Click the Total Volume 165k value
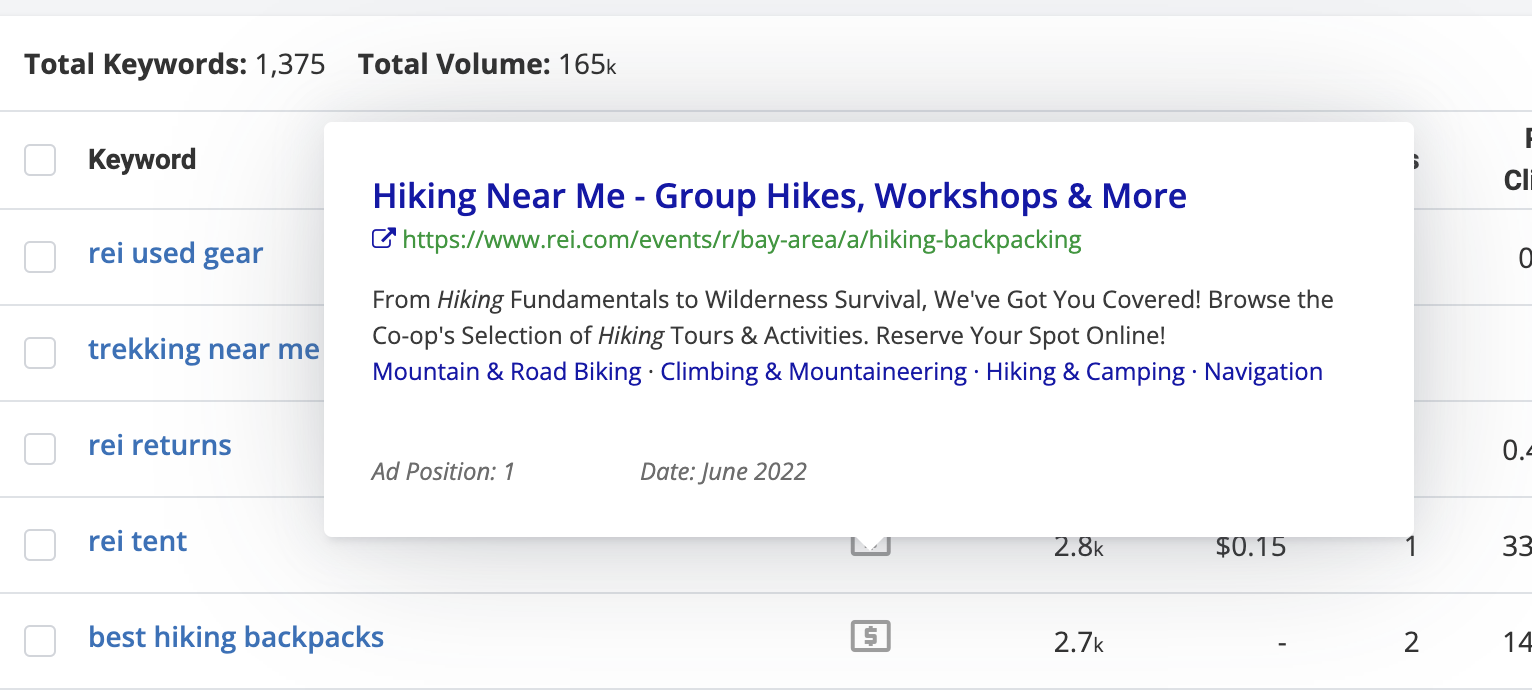Screen dimensions: 1532x690 [x=588, y=66]
